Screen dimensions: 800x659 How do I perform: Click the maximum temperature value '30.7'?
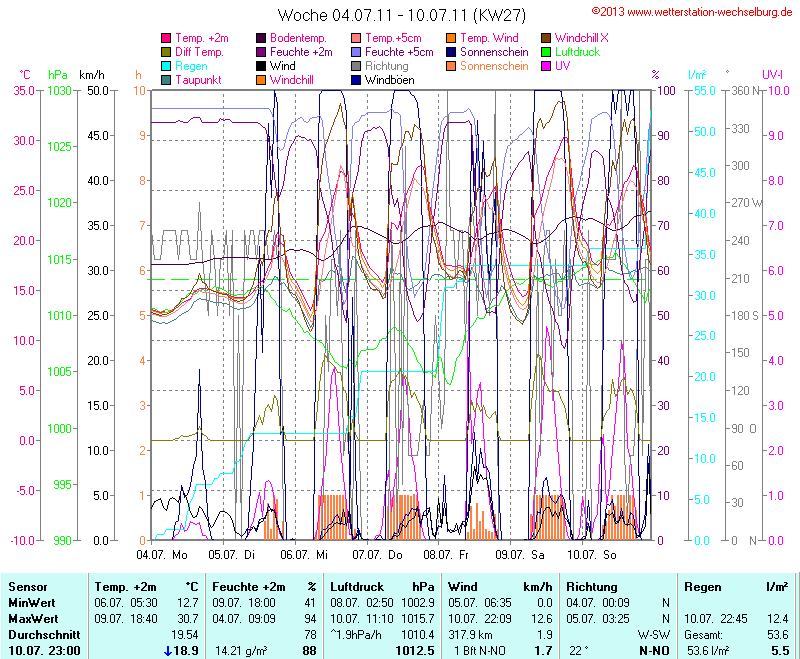188,619
